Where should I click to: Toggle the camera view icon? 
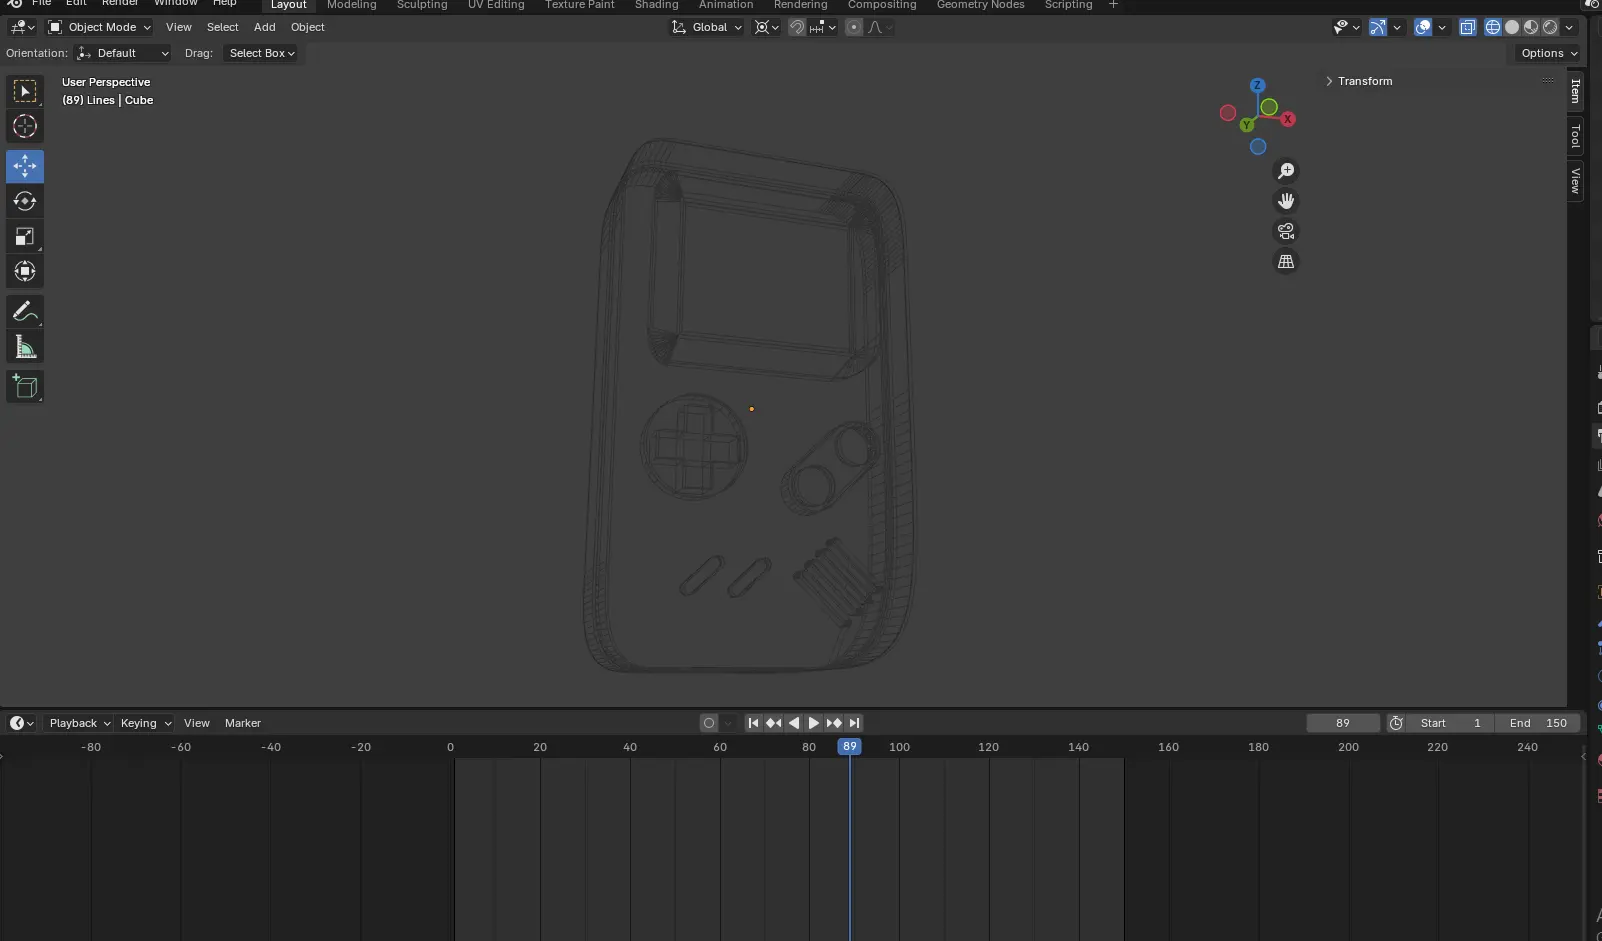(1286, 231)
